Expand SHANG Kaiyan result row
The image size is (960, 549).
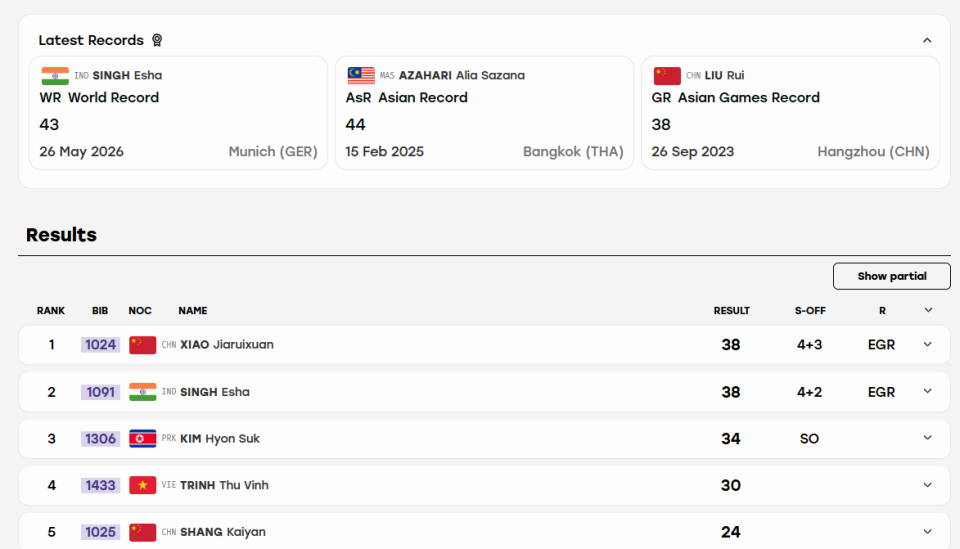click(928, 532)
